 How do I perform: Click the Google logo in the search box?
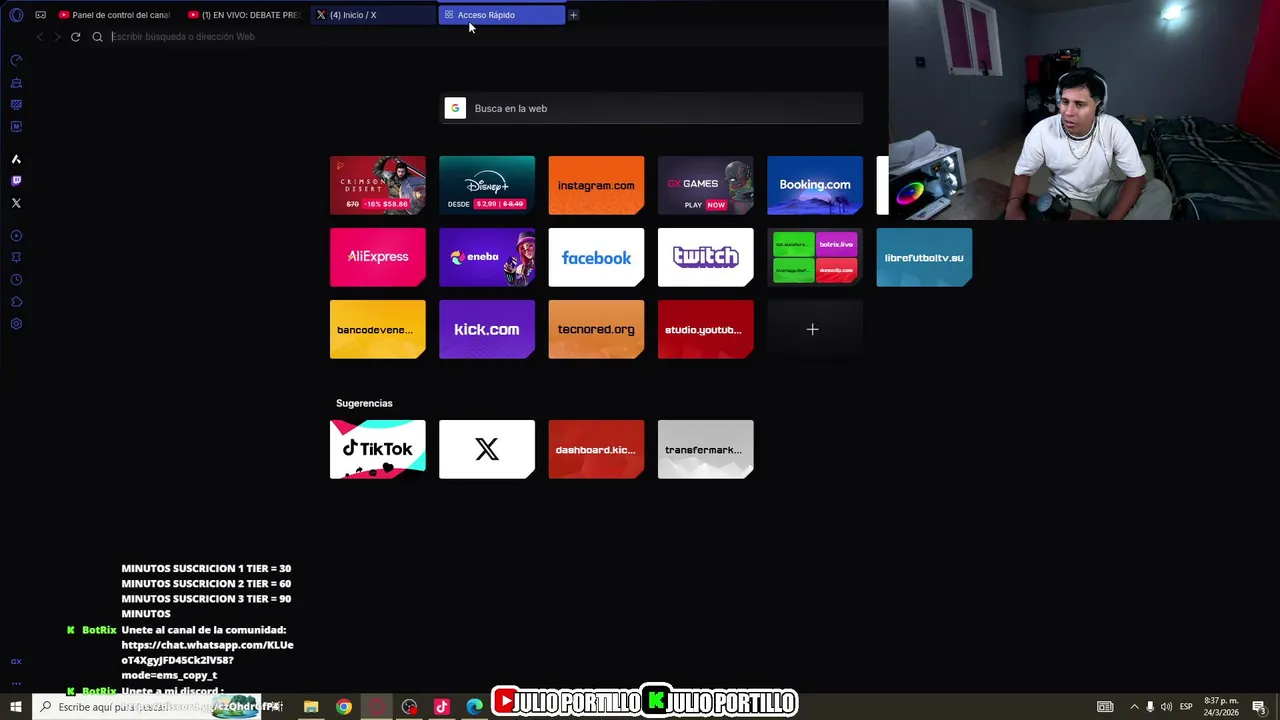coord(455,108)
